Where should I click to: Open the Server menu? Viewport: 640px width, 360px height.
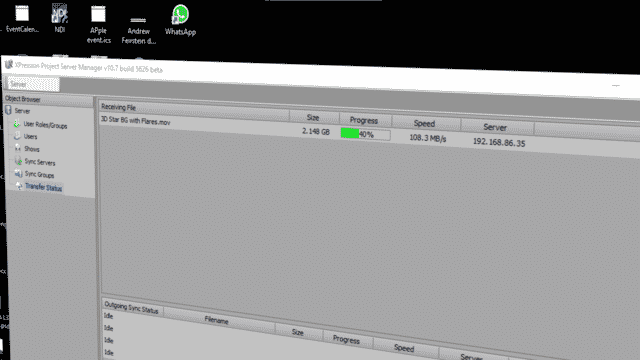tap(33, 84)
